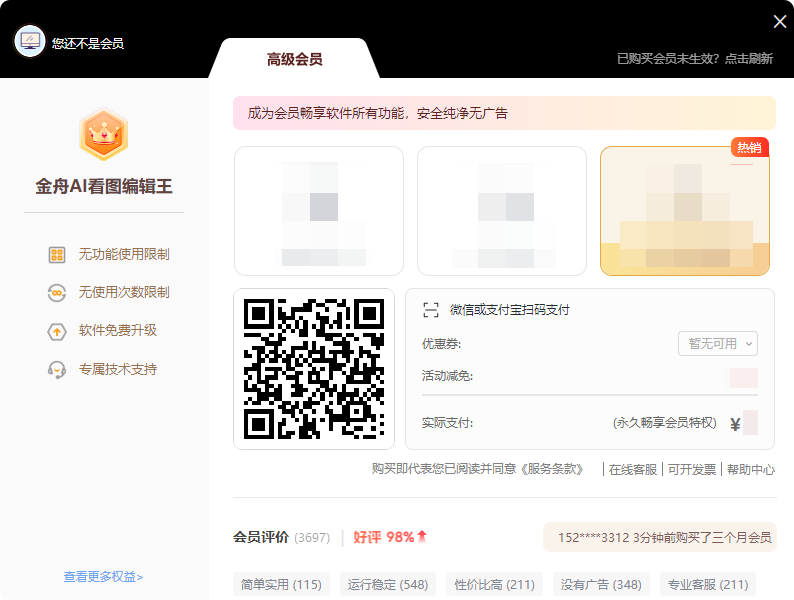Open the 《服务条款》 link
Viewport: 794px width, 600px height.
pos(552,469)
